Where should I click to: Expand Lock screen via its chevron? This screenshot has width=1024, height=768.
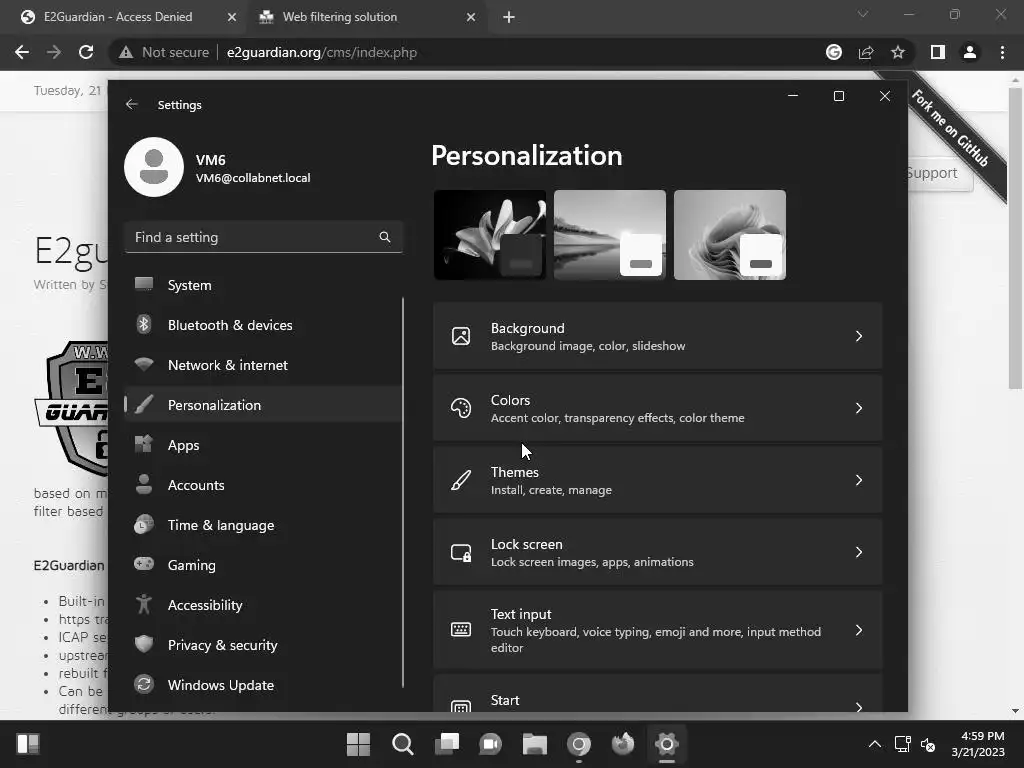click(859, 552)
